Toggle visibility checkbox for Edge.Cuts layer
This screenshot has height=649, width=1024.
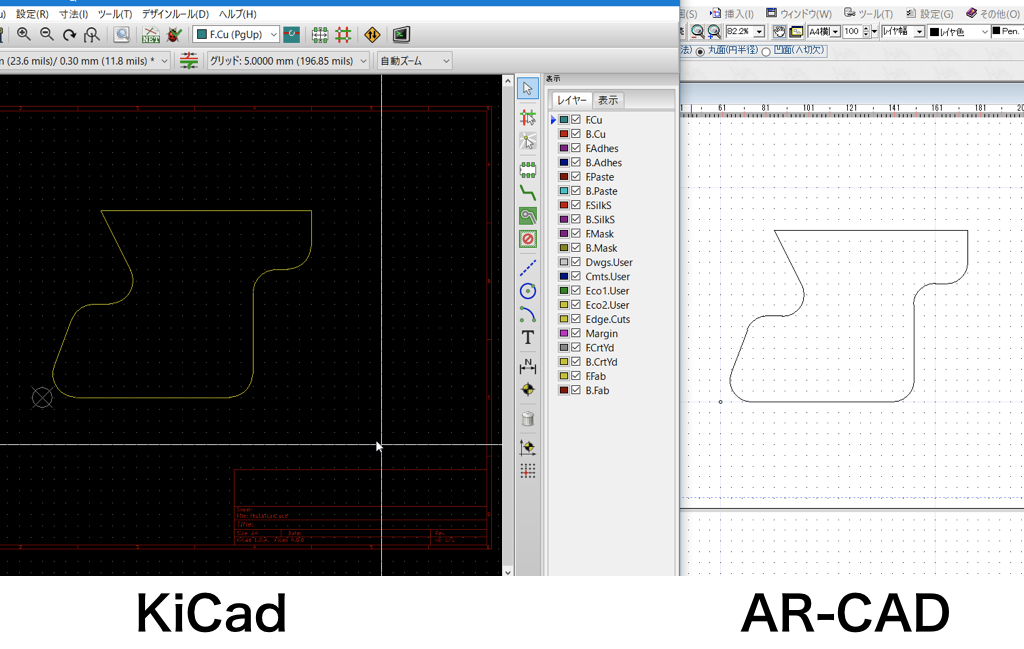575,319
